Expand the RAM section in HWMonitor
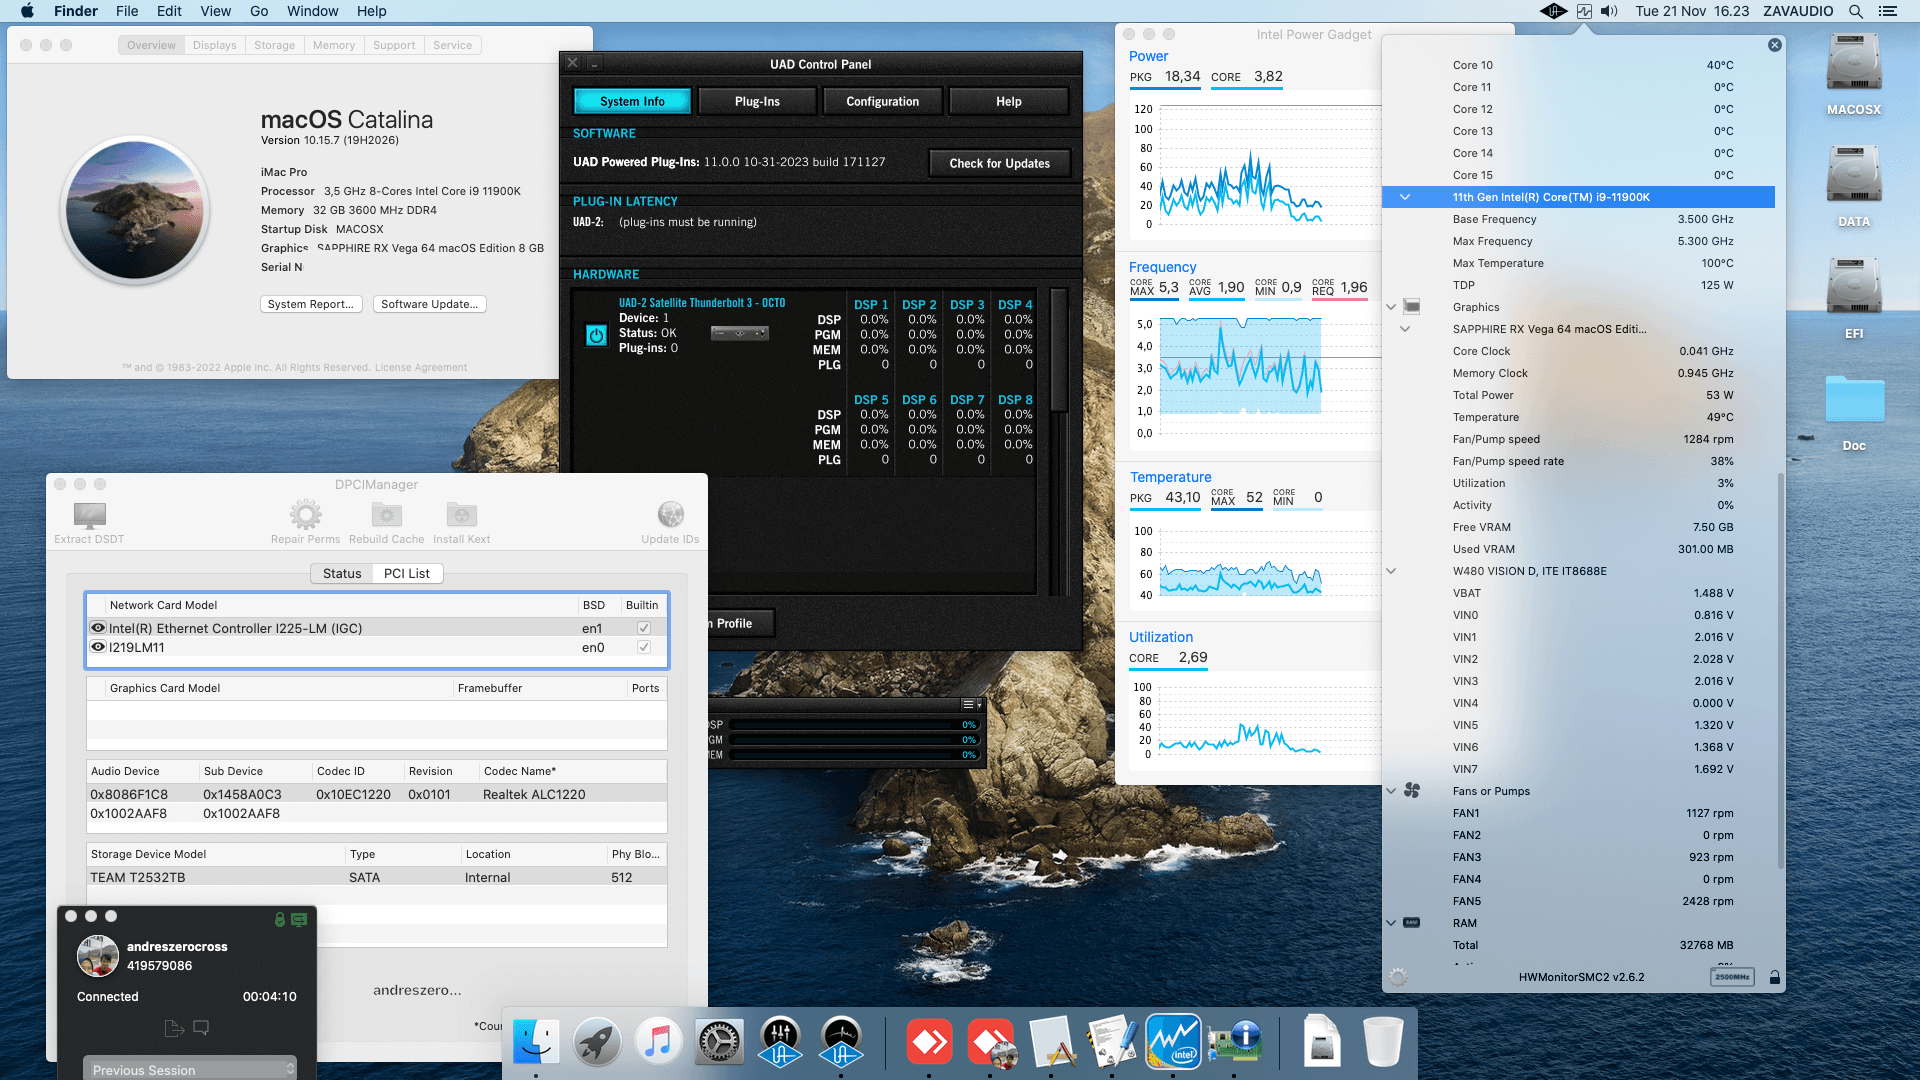Screen dimensions: 1920x1080 coord(1391,923)
